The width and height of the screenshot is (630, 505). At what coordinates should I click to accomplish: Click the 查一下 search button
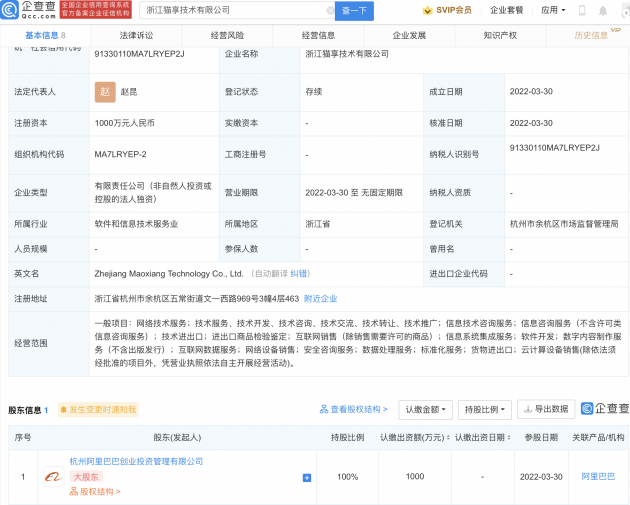coord(354,11)
